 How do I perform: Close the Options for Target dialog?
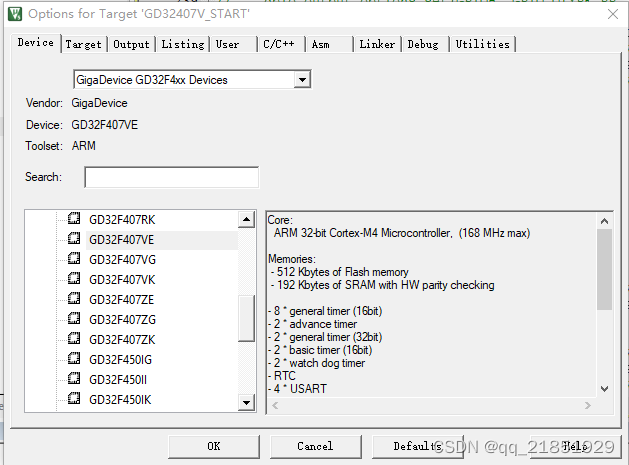(613, 14)
